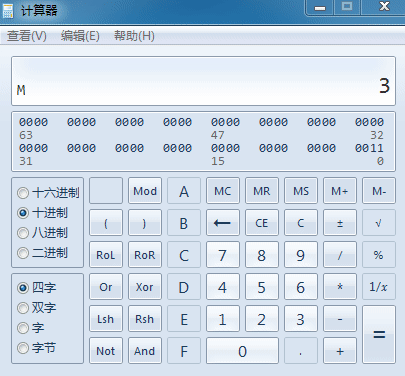The image size is (405, 376).
Task: Open the 帮助(H) menu
Action: point(134,36)
